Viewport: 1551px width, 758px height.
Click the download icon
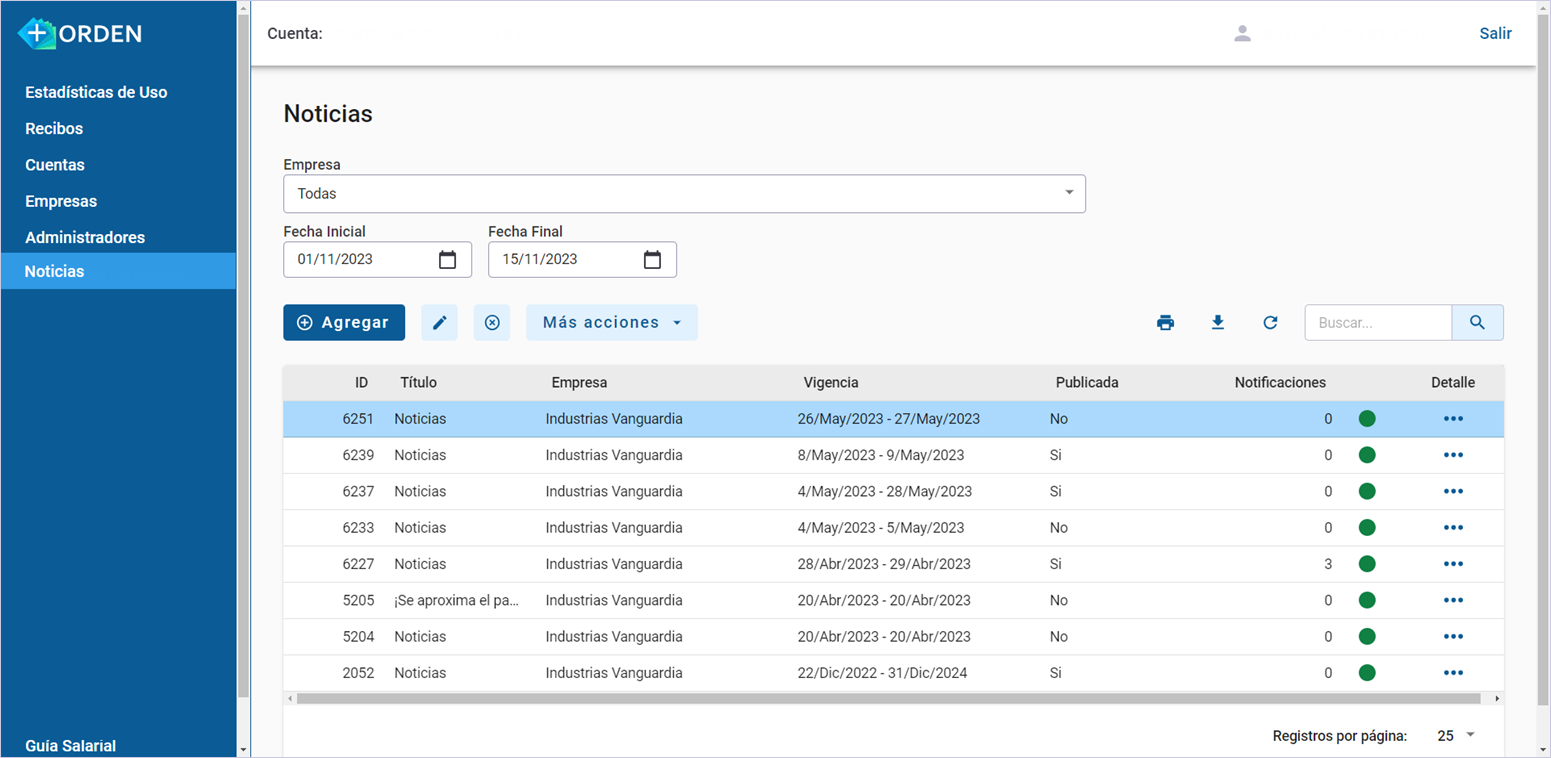pos(1217,323)
